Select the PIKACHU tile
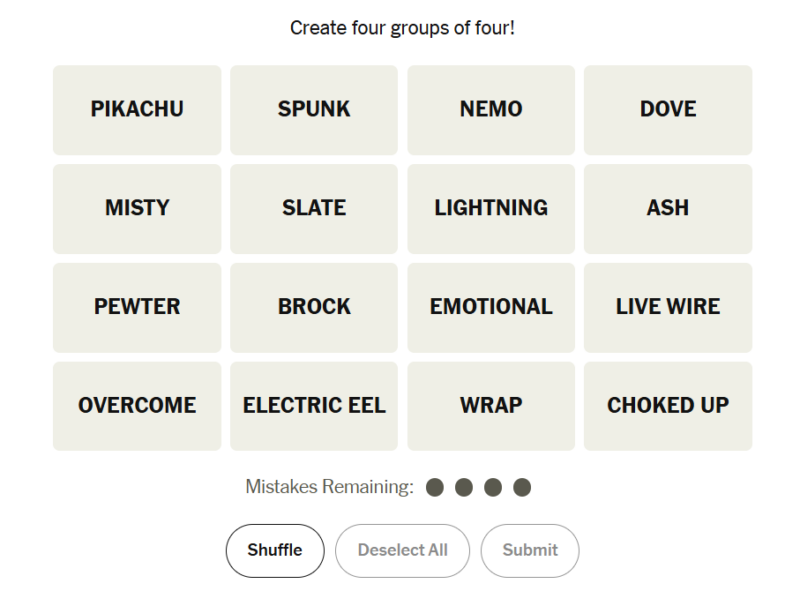The width and height of the screenshot is (800, 606). click(x=137, y=110)
